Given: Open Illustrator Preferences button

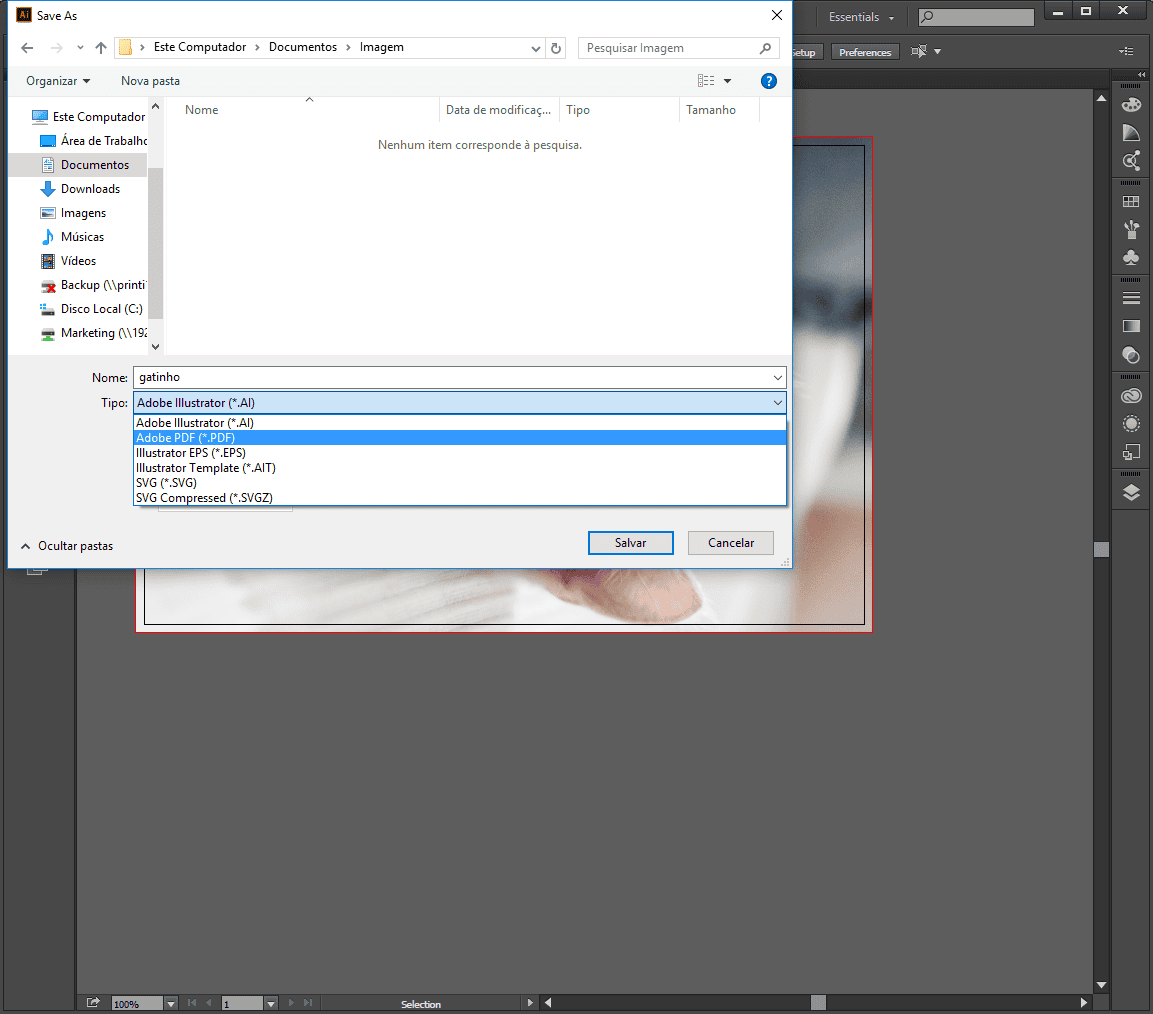Looking at the screenshot, I should pyautogui.click(x=865, y=52).
